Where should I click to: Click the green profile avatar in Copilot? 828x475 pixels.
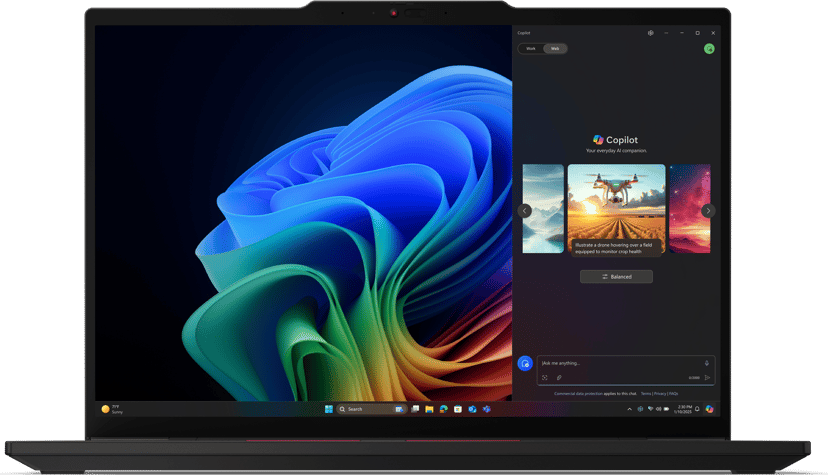click(x=709, y=49)
